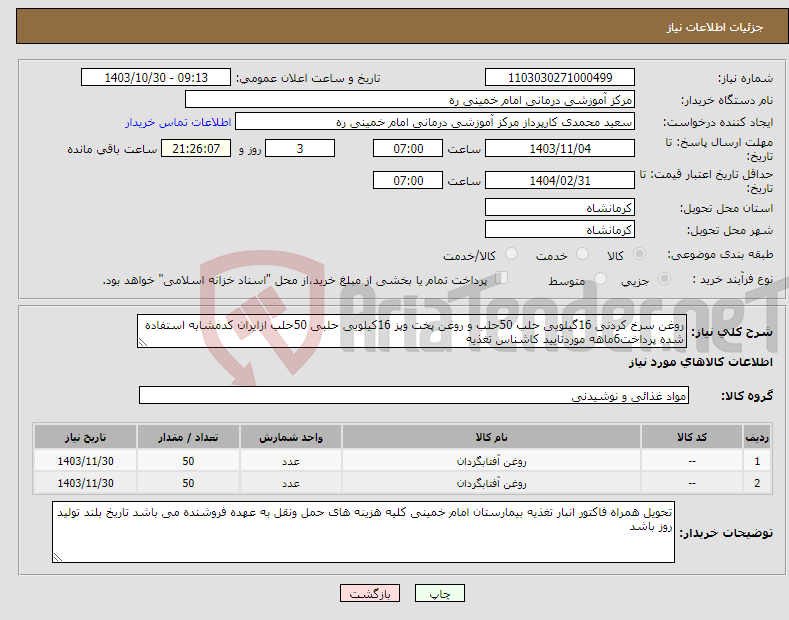This screenshot has height=620, width=789.
Task: Click the response deadline date 1403/11/04
Action: [560, 148]
